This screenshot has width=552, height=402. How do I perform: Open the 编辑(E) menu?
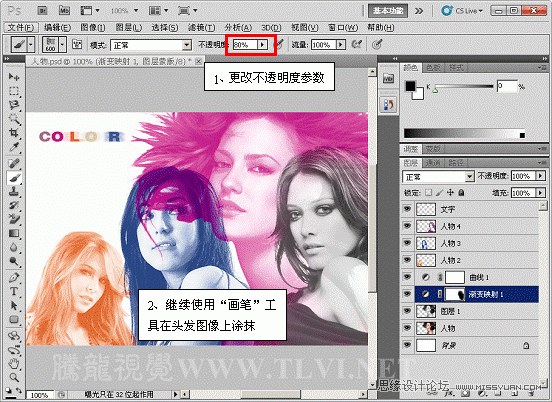[x=57, y=27]
